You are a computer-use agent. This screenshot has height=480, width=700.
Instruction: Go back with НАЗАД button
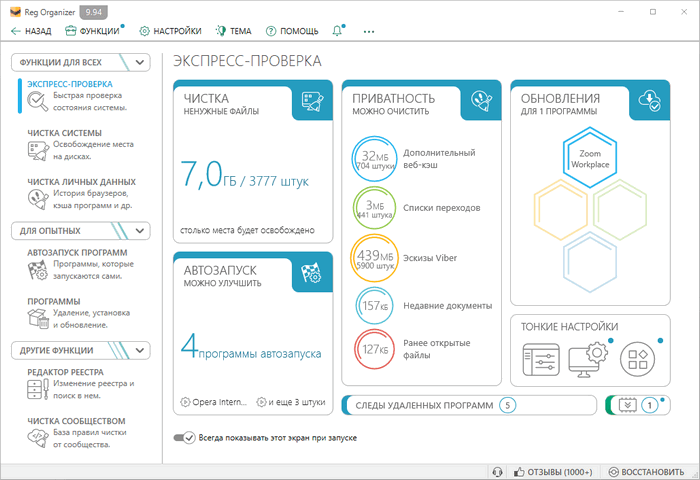[x=31, y=31]
